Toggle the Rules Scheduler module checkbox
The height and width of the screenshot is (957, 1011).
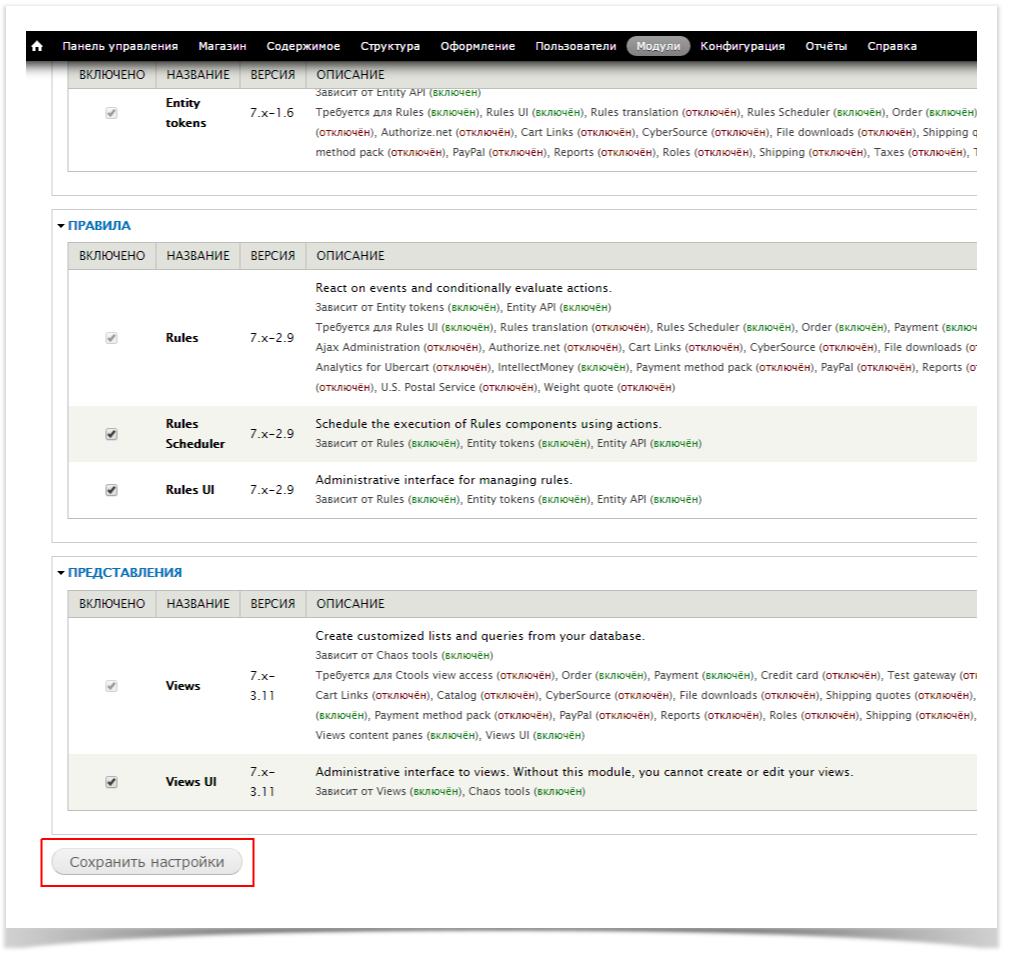(111, 434)
